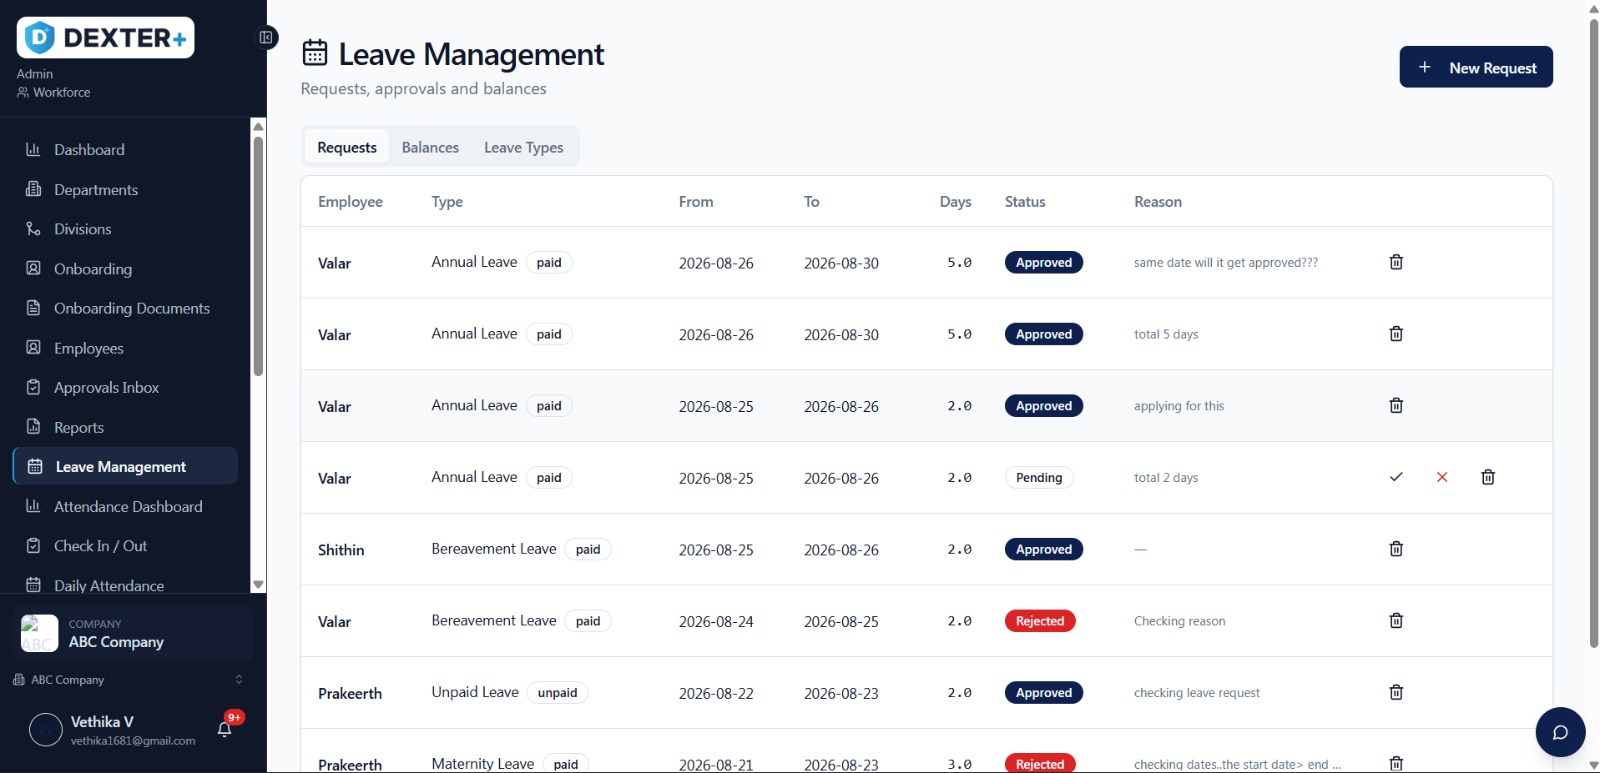Open notifications bell with 9+ badge
The height and width of the screenshot is (773, 1600).
(x=225, y=729)
